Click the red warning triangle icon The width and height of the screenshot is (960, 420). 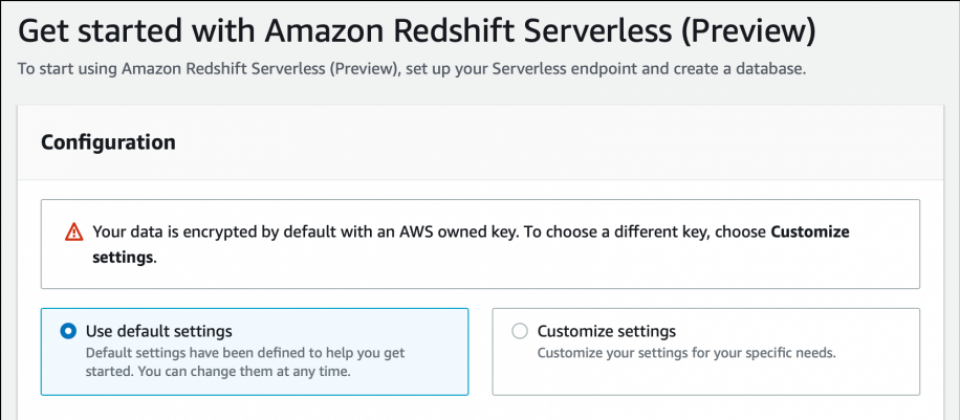pos(73,232)
